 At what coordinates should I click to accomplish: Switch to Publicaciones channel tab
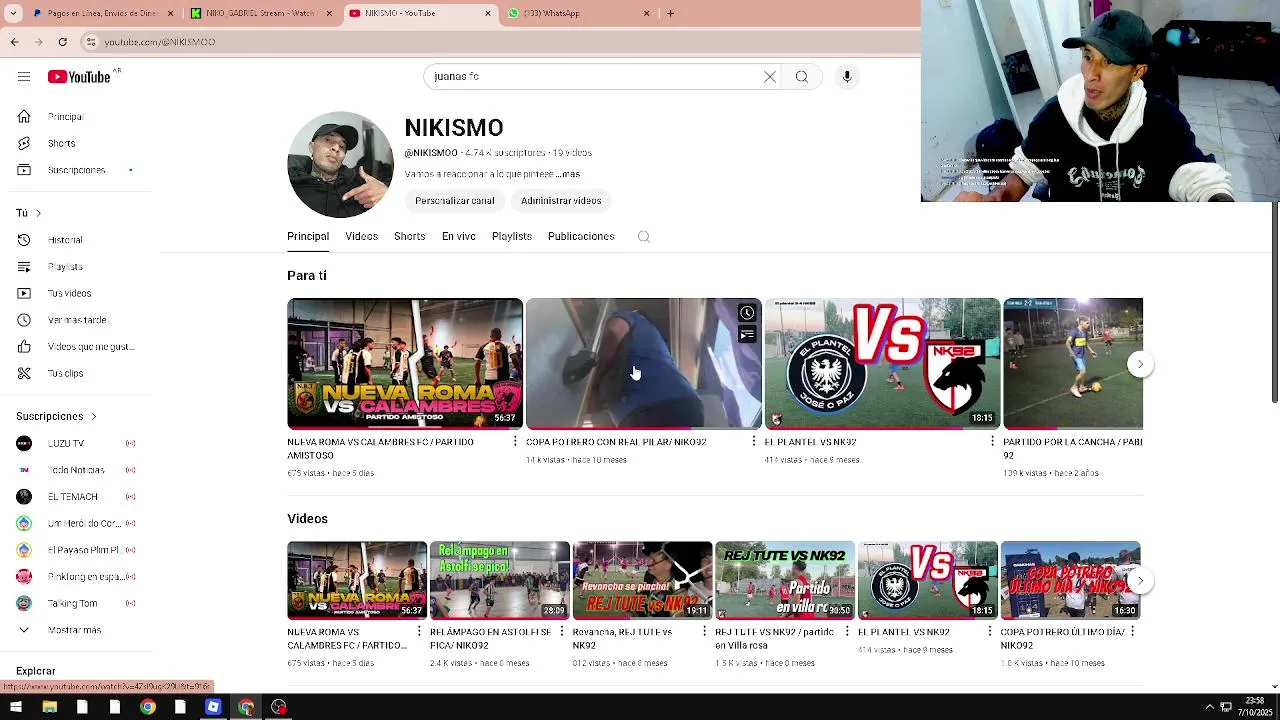pyautogui.click(x=581, y=237)
